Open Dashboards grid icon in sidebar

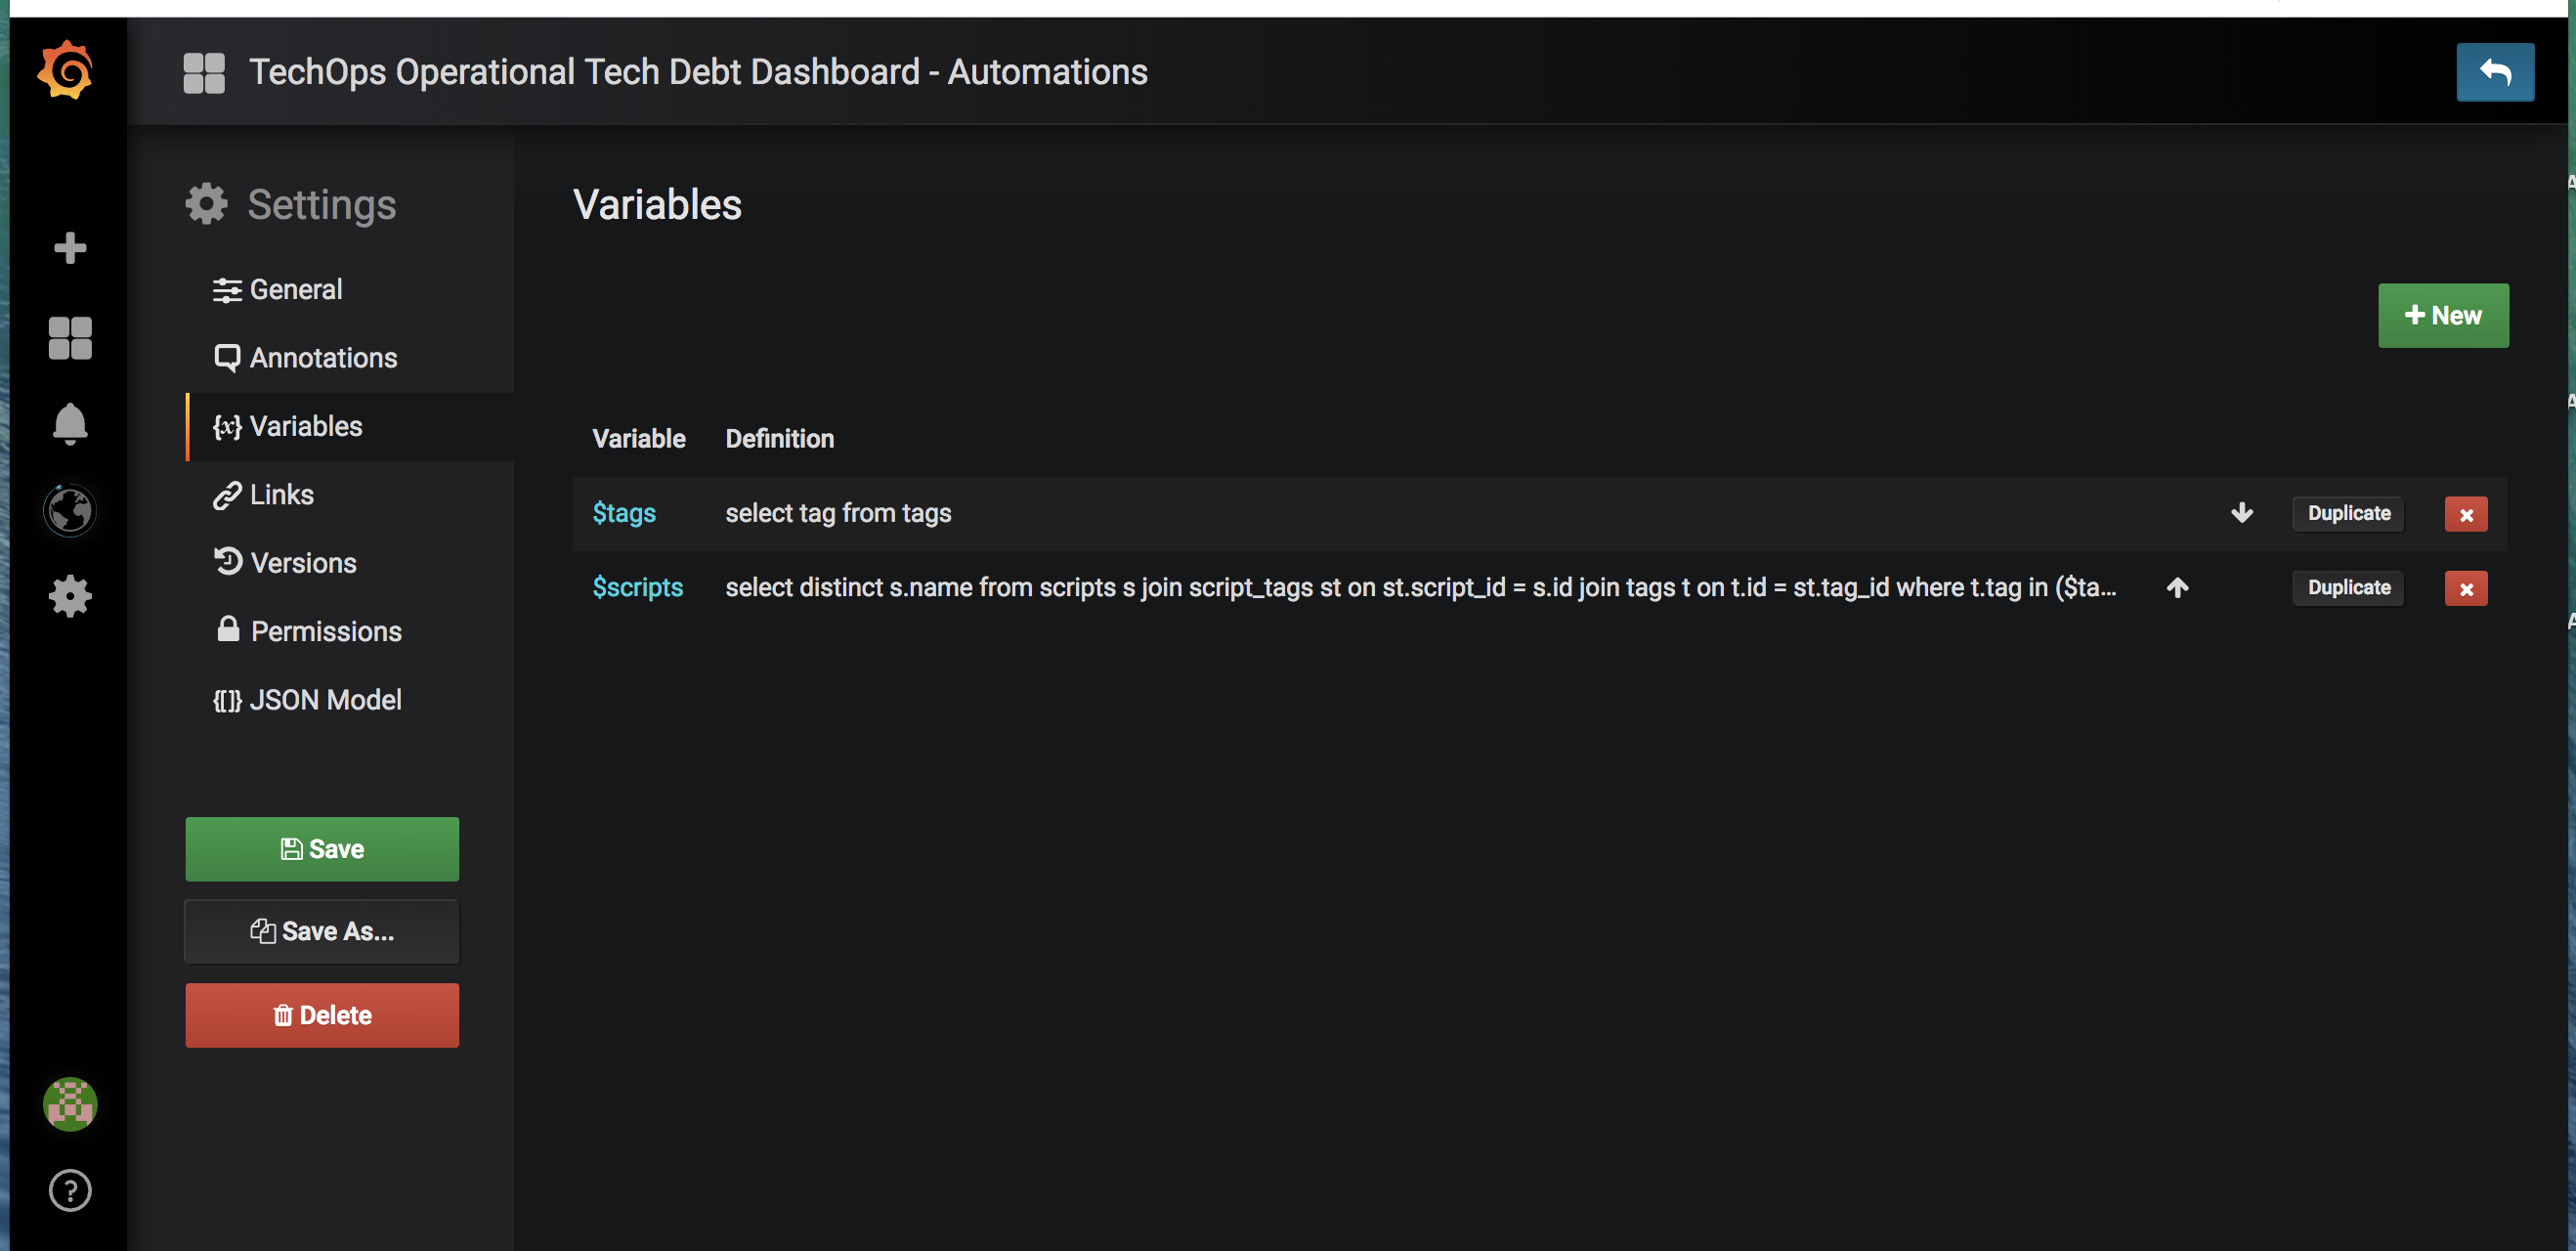(70, 338)
